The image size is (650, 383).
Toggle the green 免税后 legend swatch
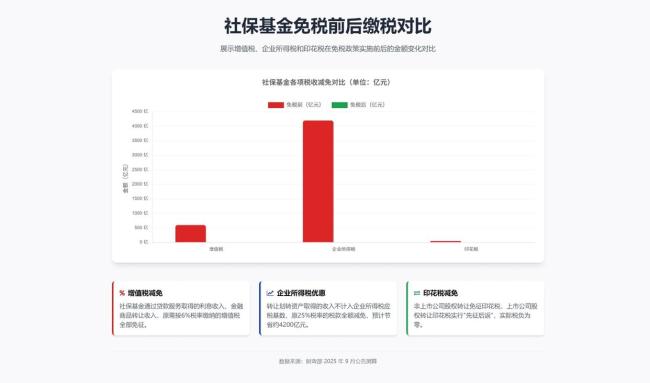(x=340, y=105)
